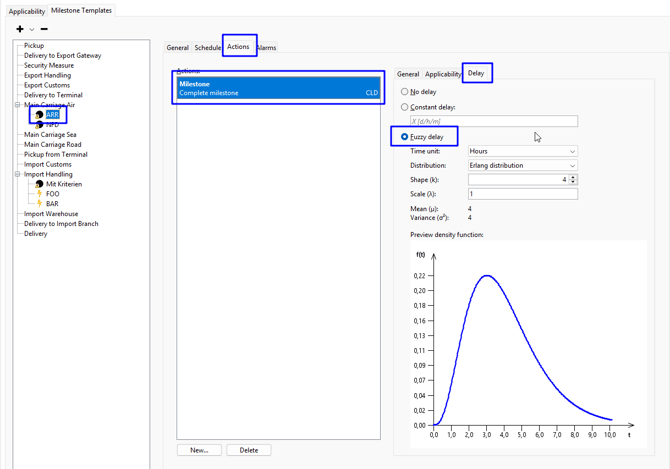Click the Delete button

pos(249,450)
